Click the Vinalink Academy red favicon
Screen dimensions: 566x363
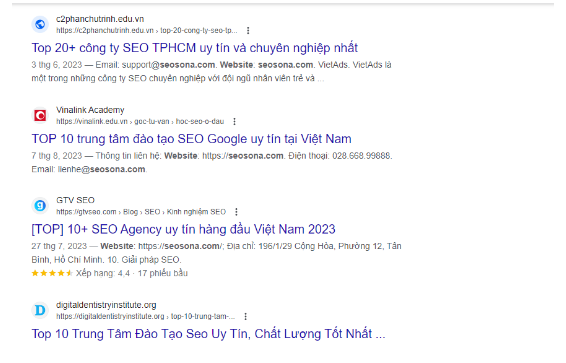tap(40, 115)
